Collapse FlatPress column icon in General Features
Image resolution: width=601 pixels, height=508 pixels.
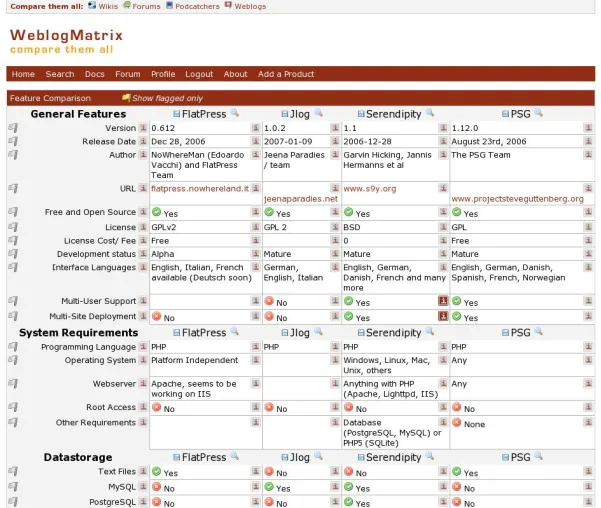pos(177,114)
